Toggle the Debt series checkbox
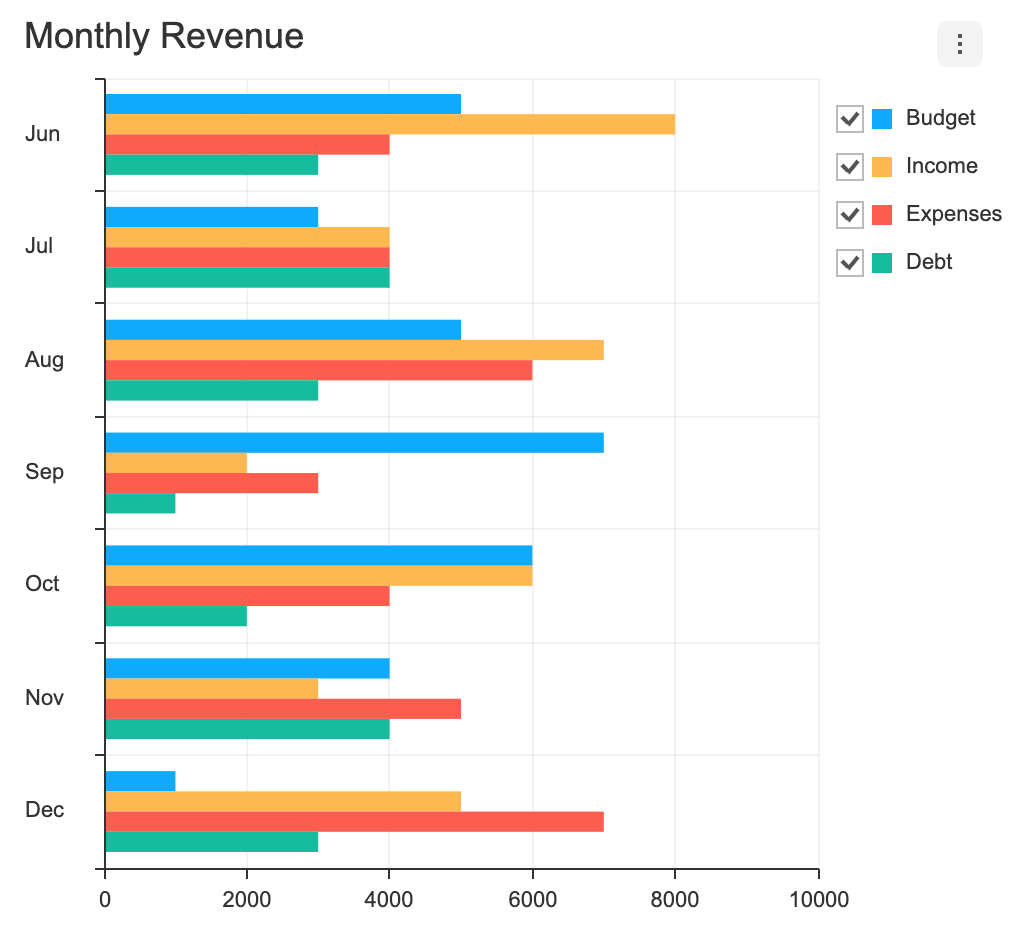 (849, 262)
